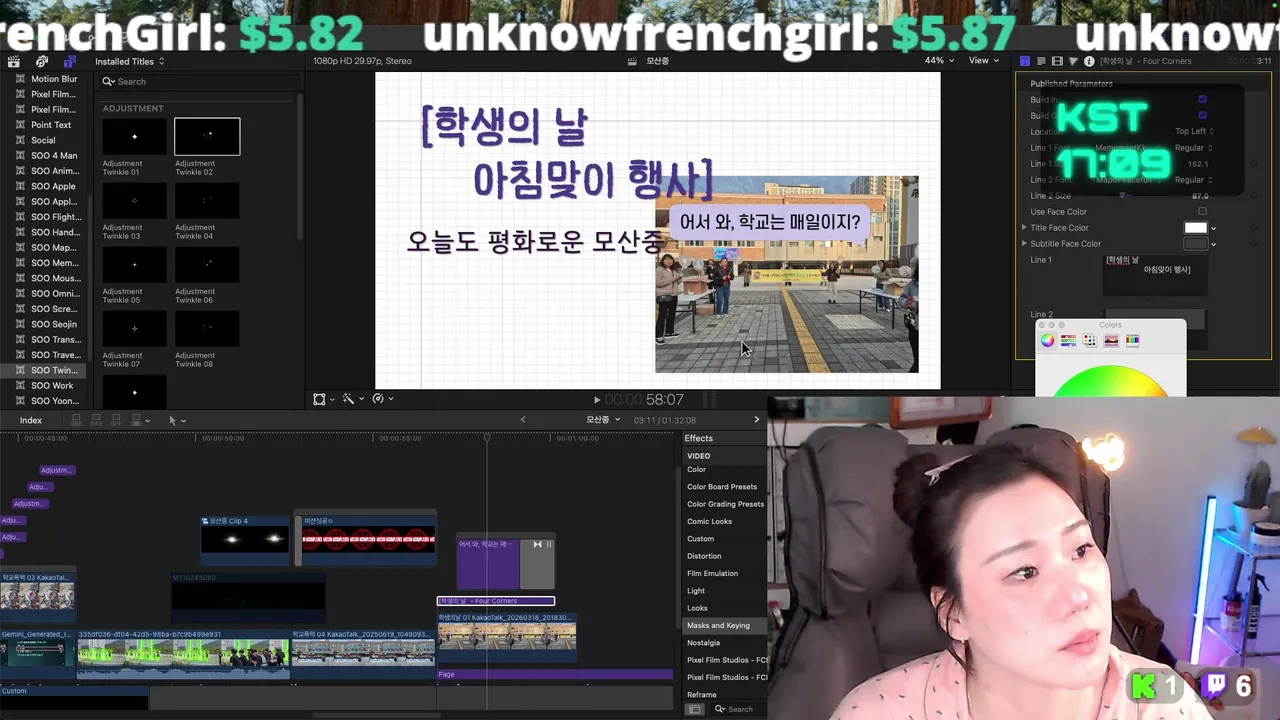The height and width of the screenshot is (720, 1280).
Task: Open the viewer zoom 44% dropdown
Action: 938,60
